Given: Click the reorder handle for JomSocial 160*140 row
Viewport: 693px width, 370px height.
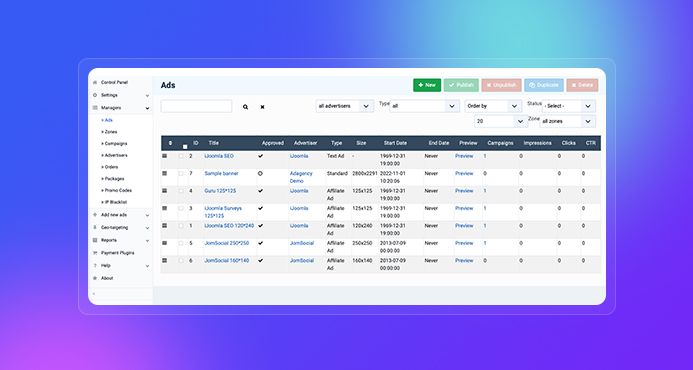Looking at the screenshot, I should [x=164, y=260].
